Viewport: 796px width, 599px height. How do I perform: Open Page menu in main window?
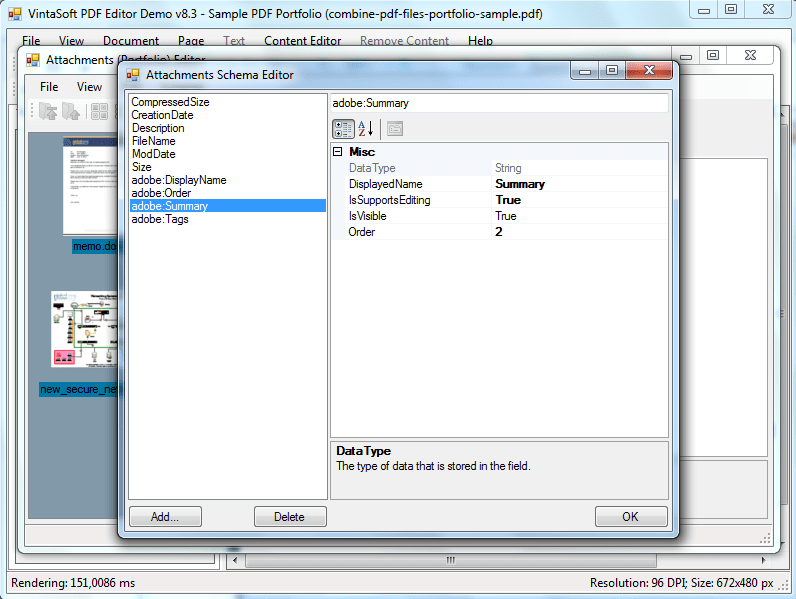click(191, 41)
